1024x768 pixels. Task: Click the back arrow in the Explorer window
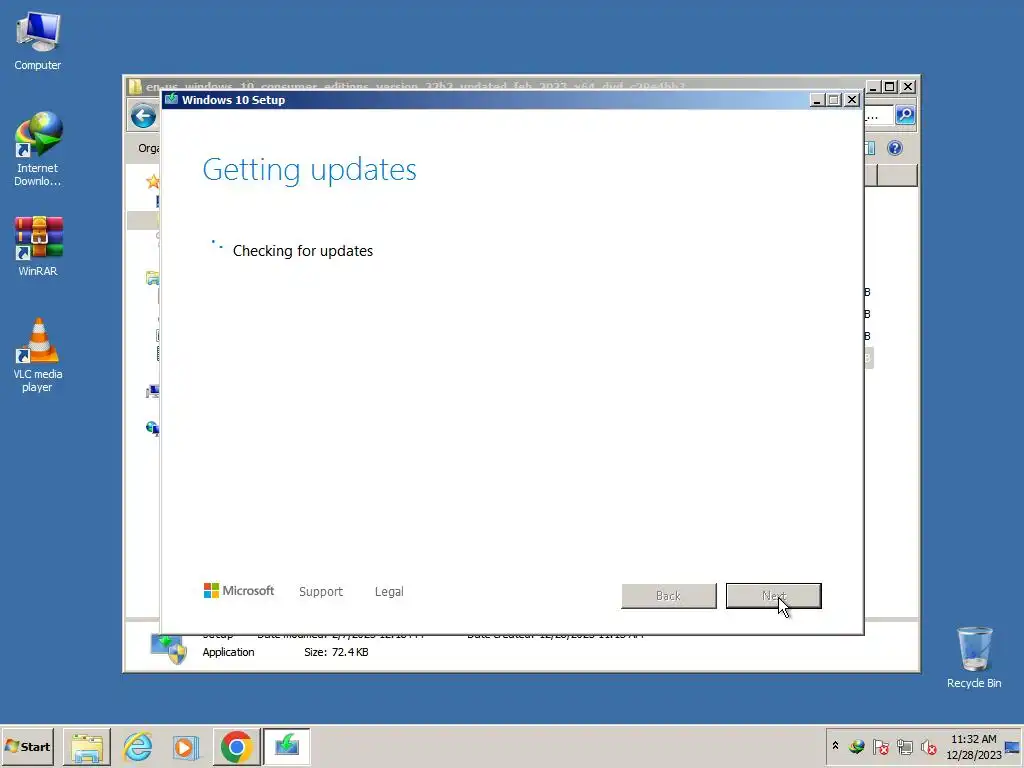(x=143, y=117)
